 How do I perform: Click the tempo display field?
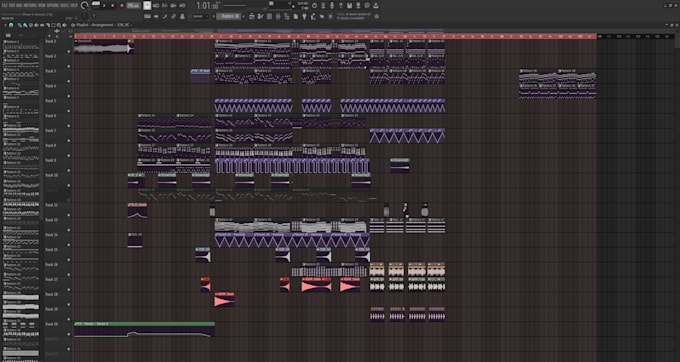point(133,6)
